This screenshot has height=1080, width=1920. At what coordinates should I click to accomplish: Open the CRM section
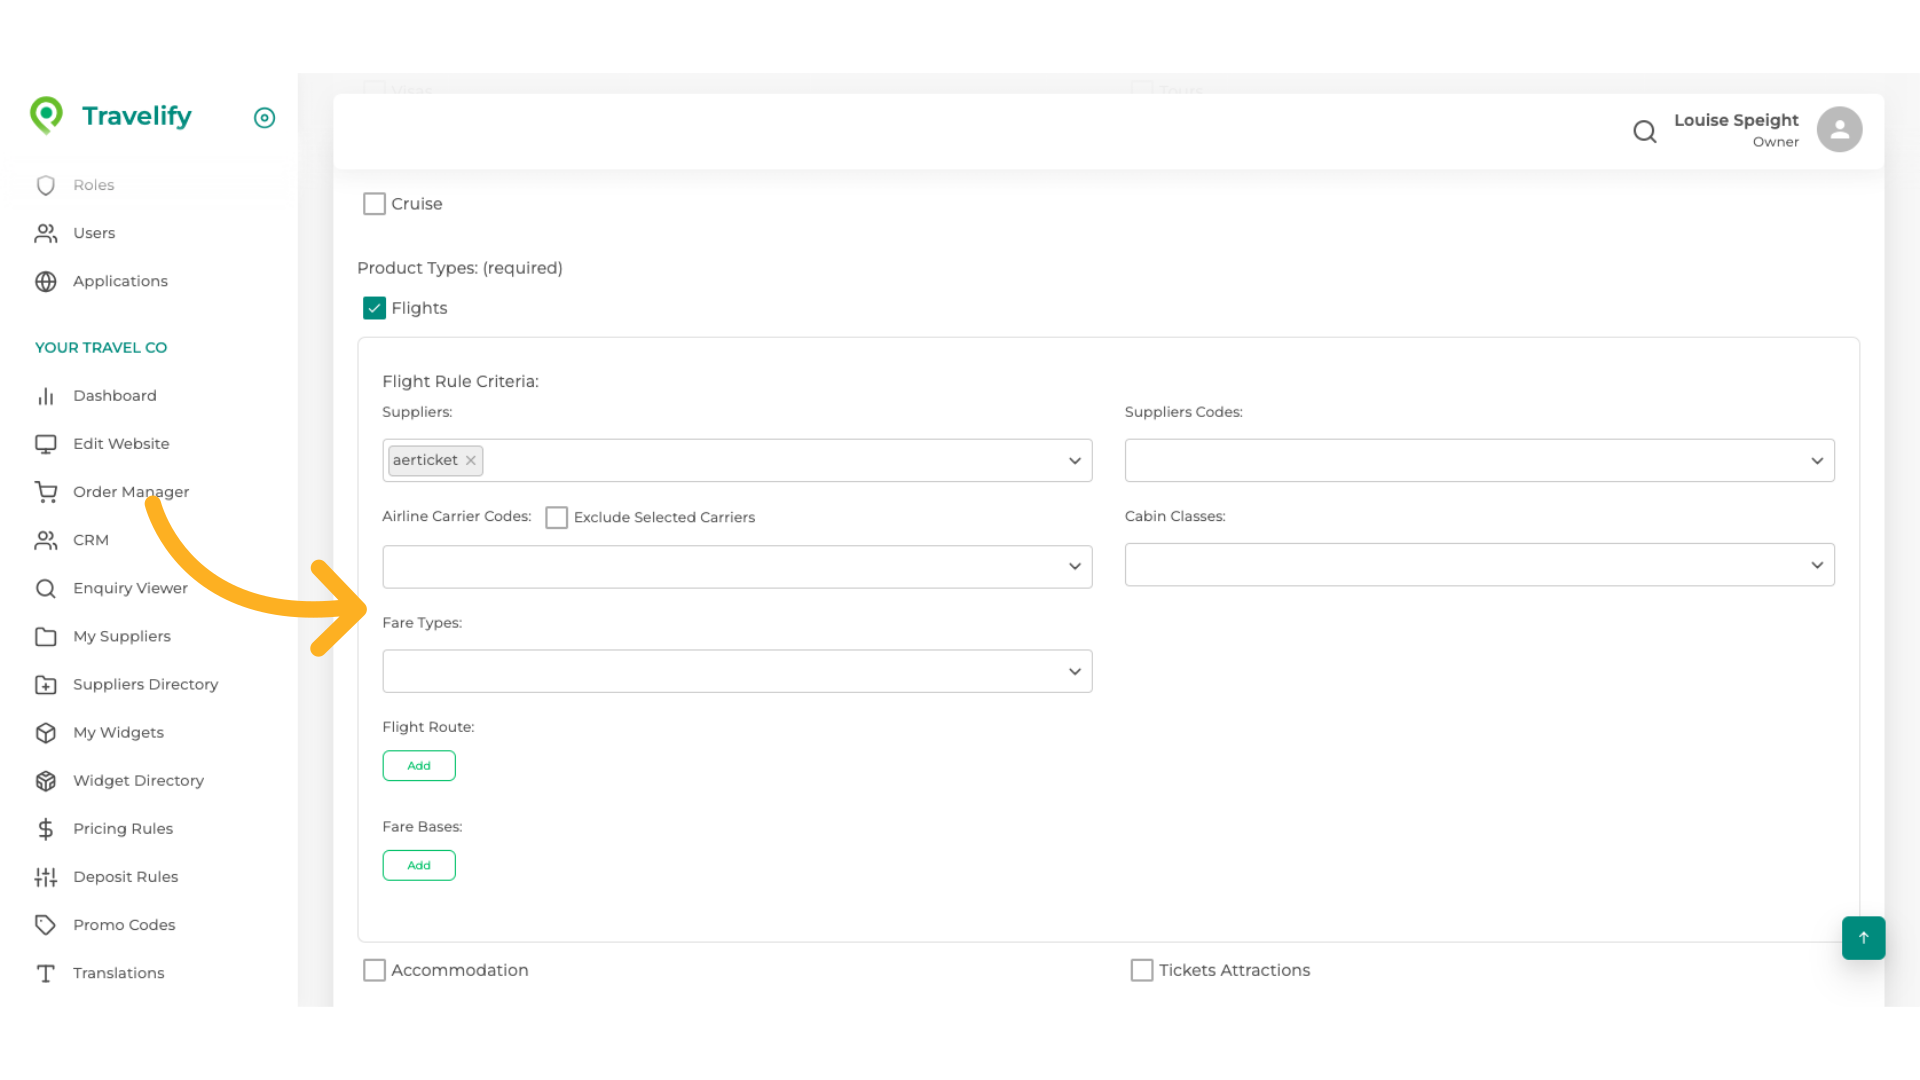click(x=90, y=539)
